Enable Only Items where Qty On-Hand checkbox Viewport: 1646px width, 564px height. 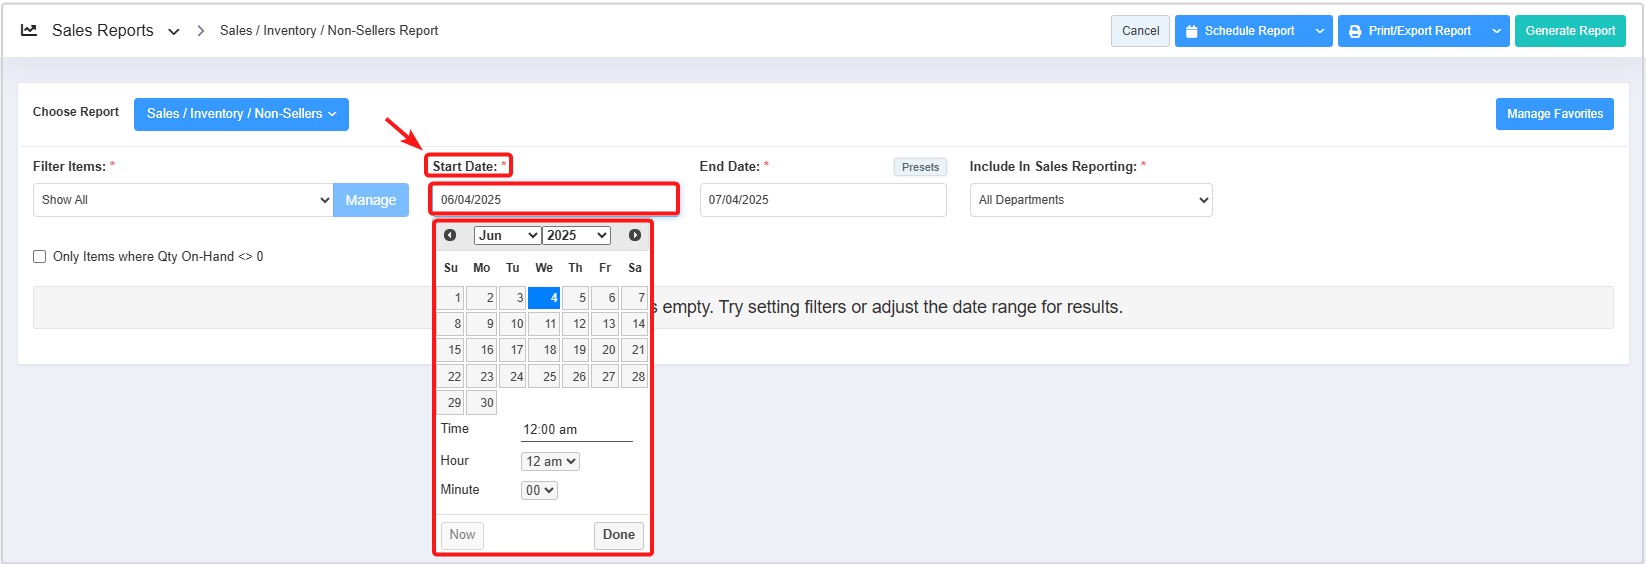[x=40, y=257]
